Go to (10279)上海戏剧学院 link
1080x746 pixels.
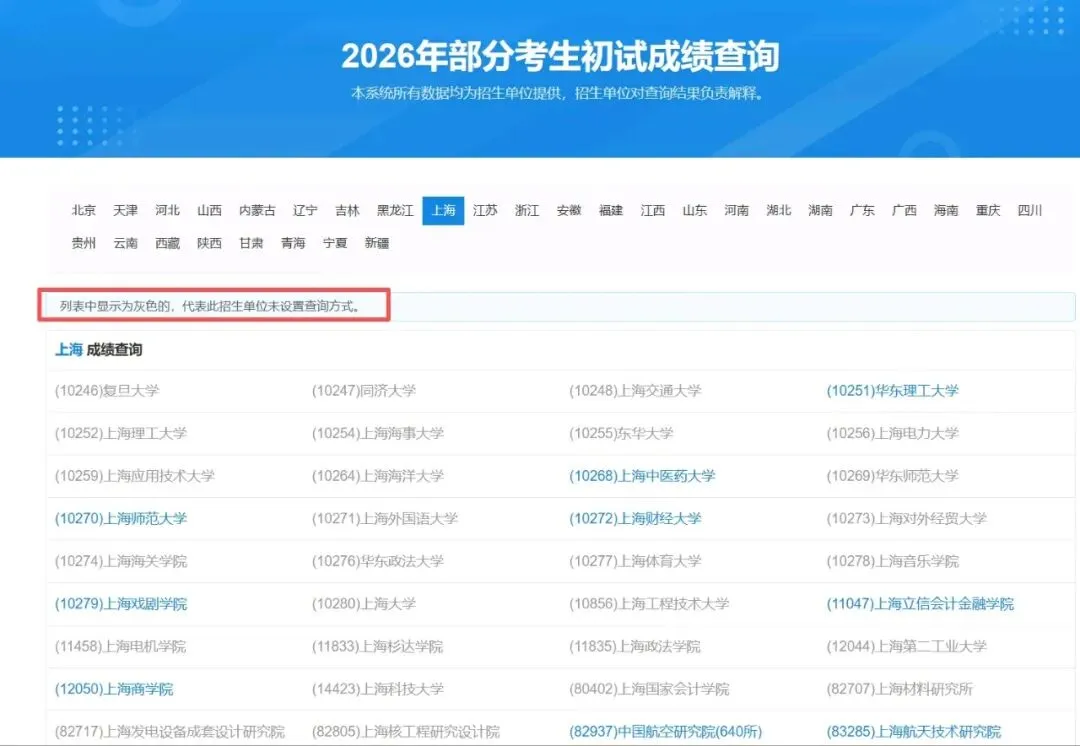coord(121,604)
